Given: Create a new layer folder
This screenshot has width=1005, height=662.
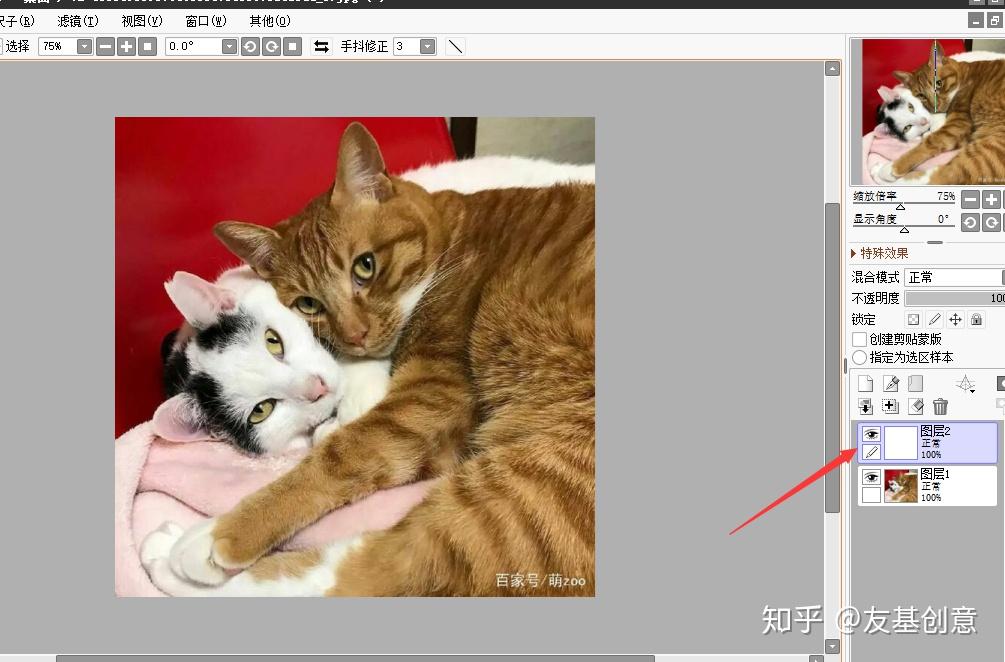Looking at the screenshot, I should 916,383.
